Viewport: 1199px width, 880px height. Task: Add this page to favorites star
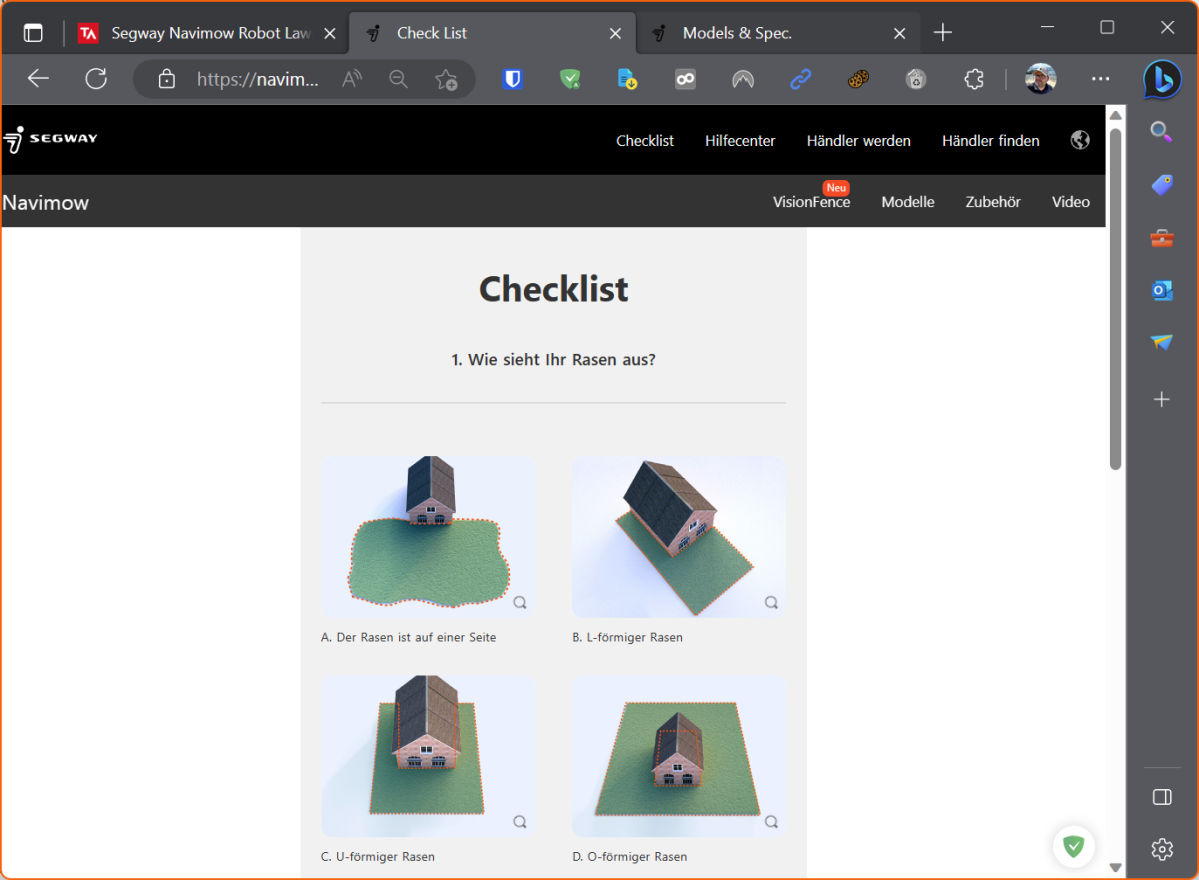447,79
